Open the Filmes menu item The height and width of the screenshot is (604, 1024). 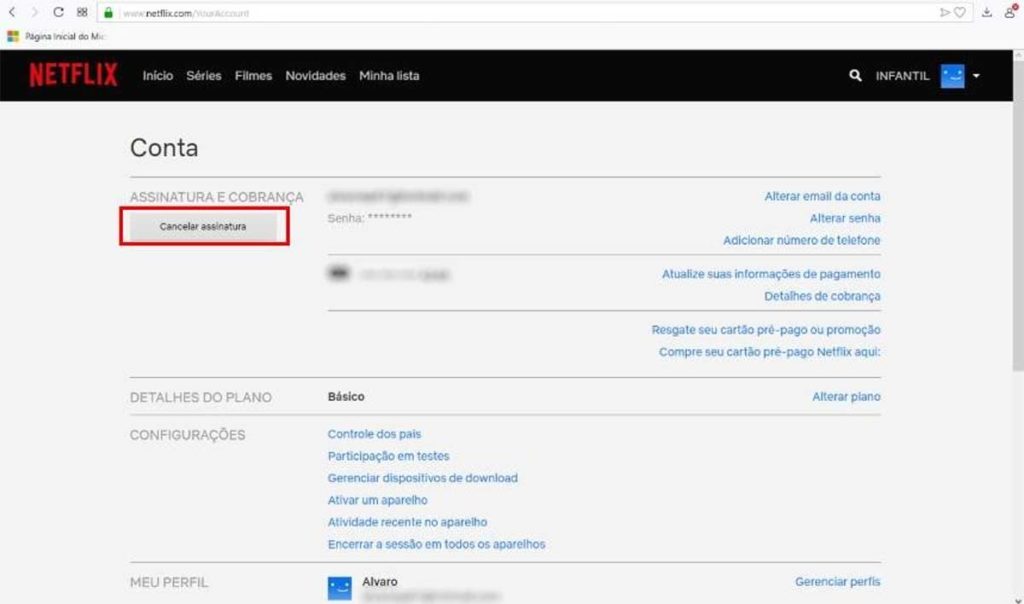[253, 76]
